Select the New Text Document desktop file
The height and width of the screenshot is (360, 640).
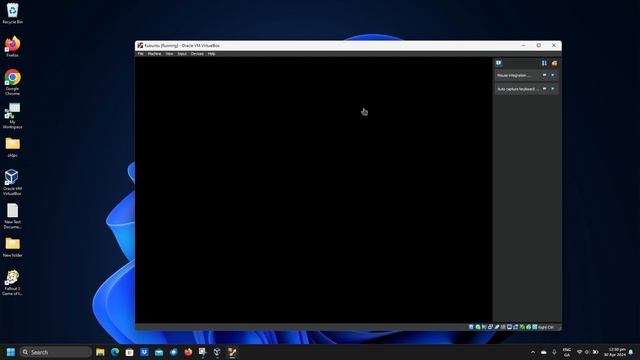[12, 216]
